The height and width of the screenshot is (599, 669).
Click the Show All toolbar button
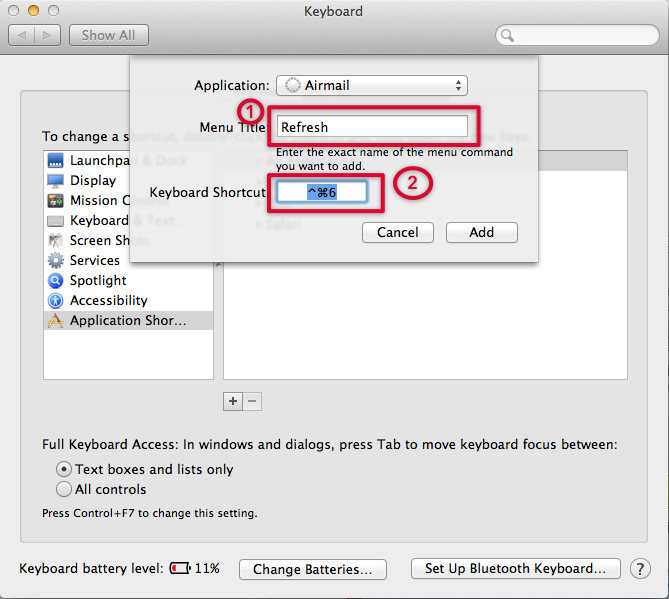[108, 35]
